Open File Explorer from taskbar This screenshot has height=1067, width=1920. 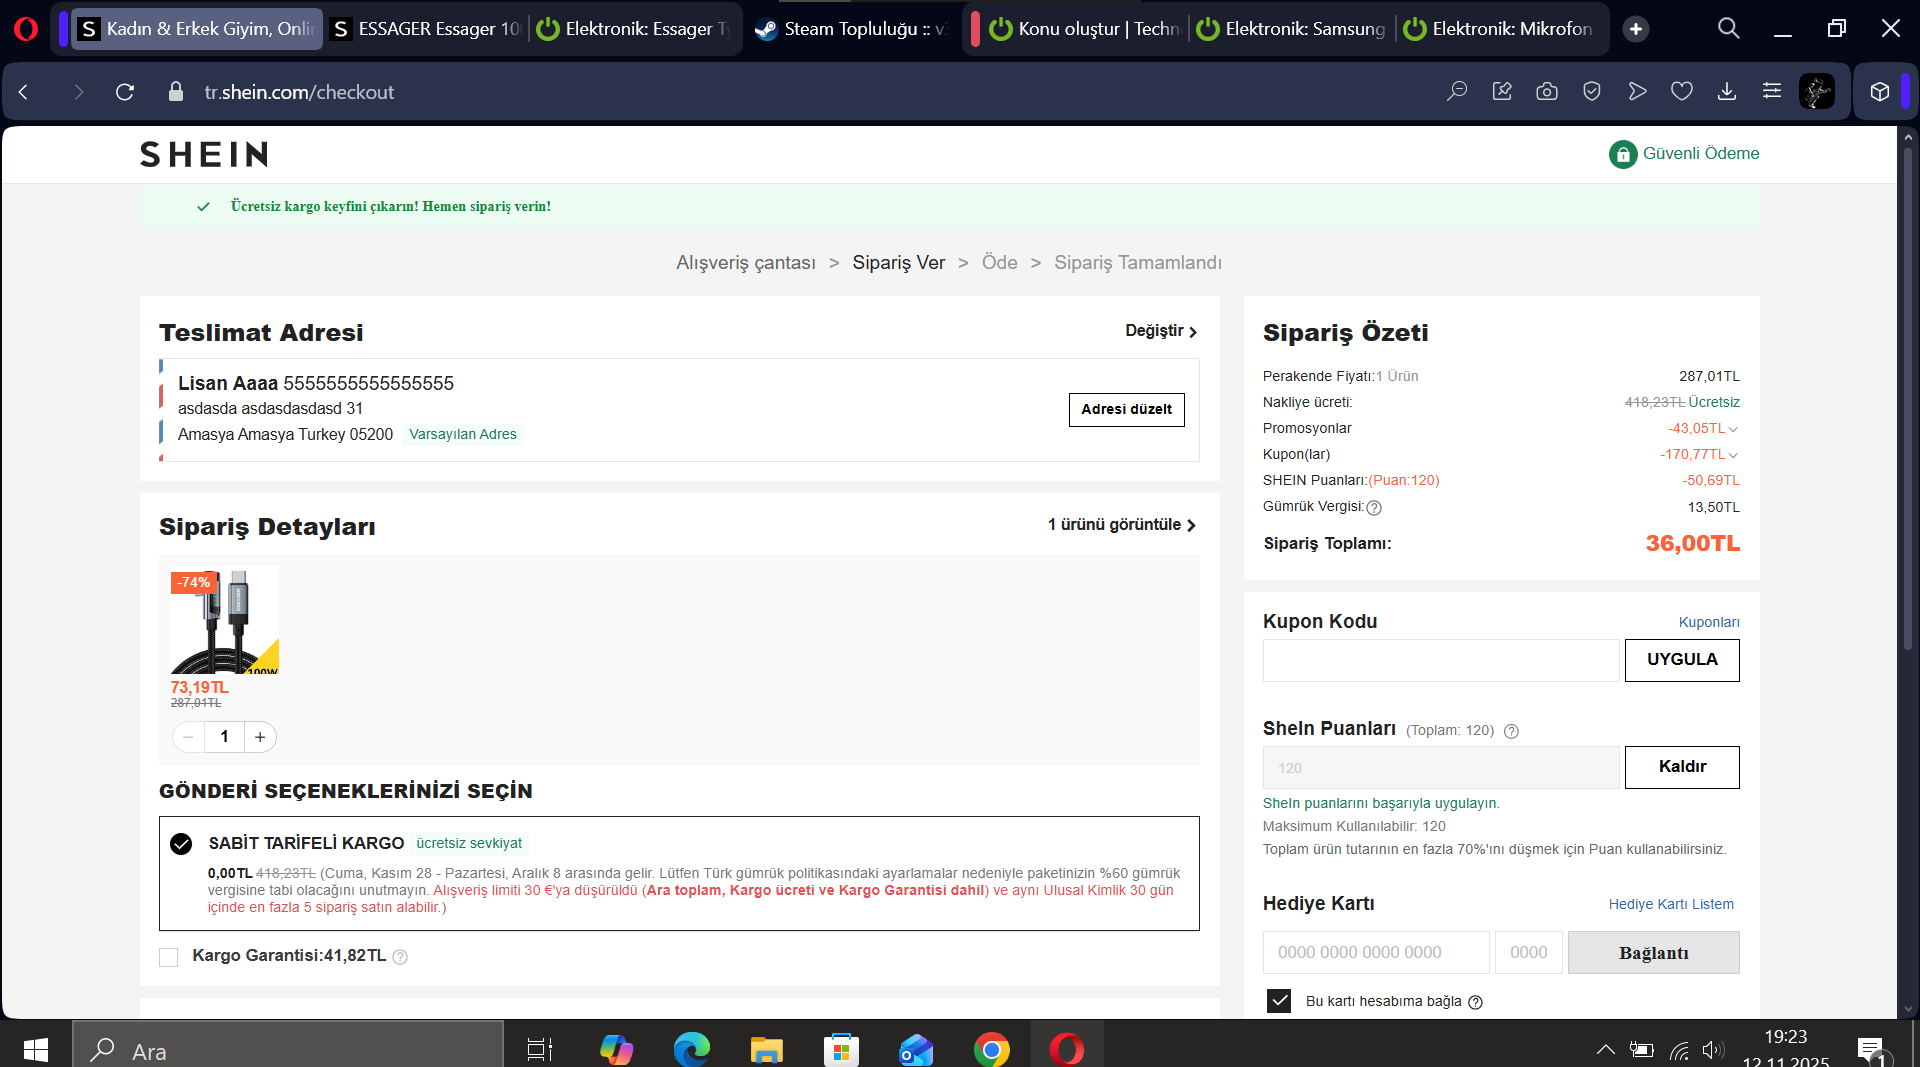pos(766,1050)
